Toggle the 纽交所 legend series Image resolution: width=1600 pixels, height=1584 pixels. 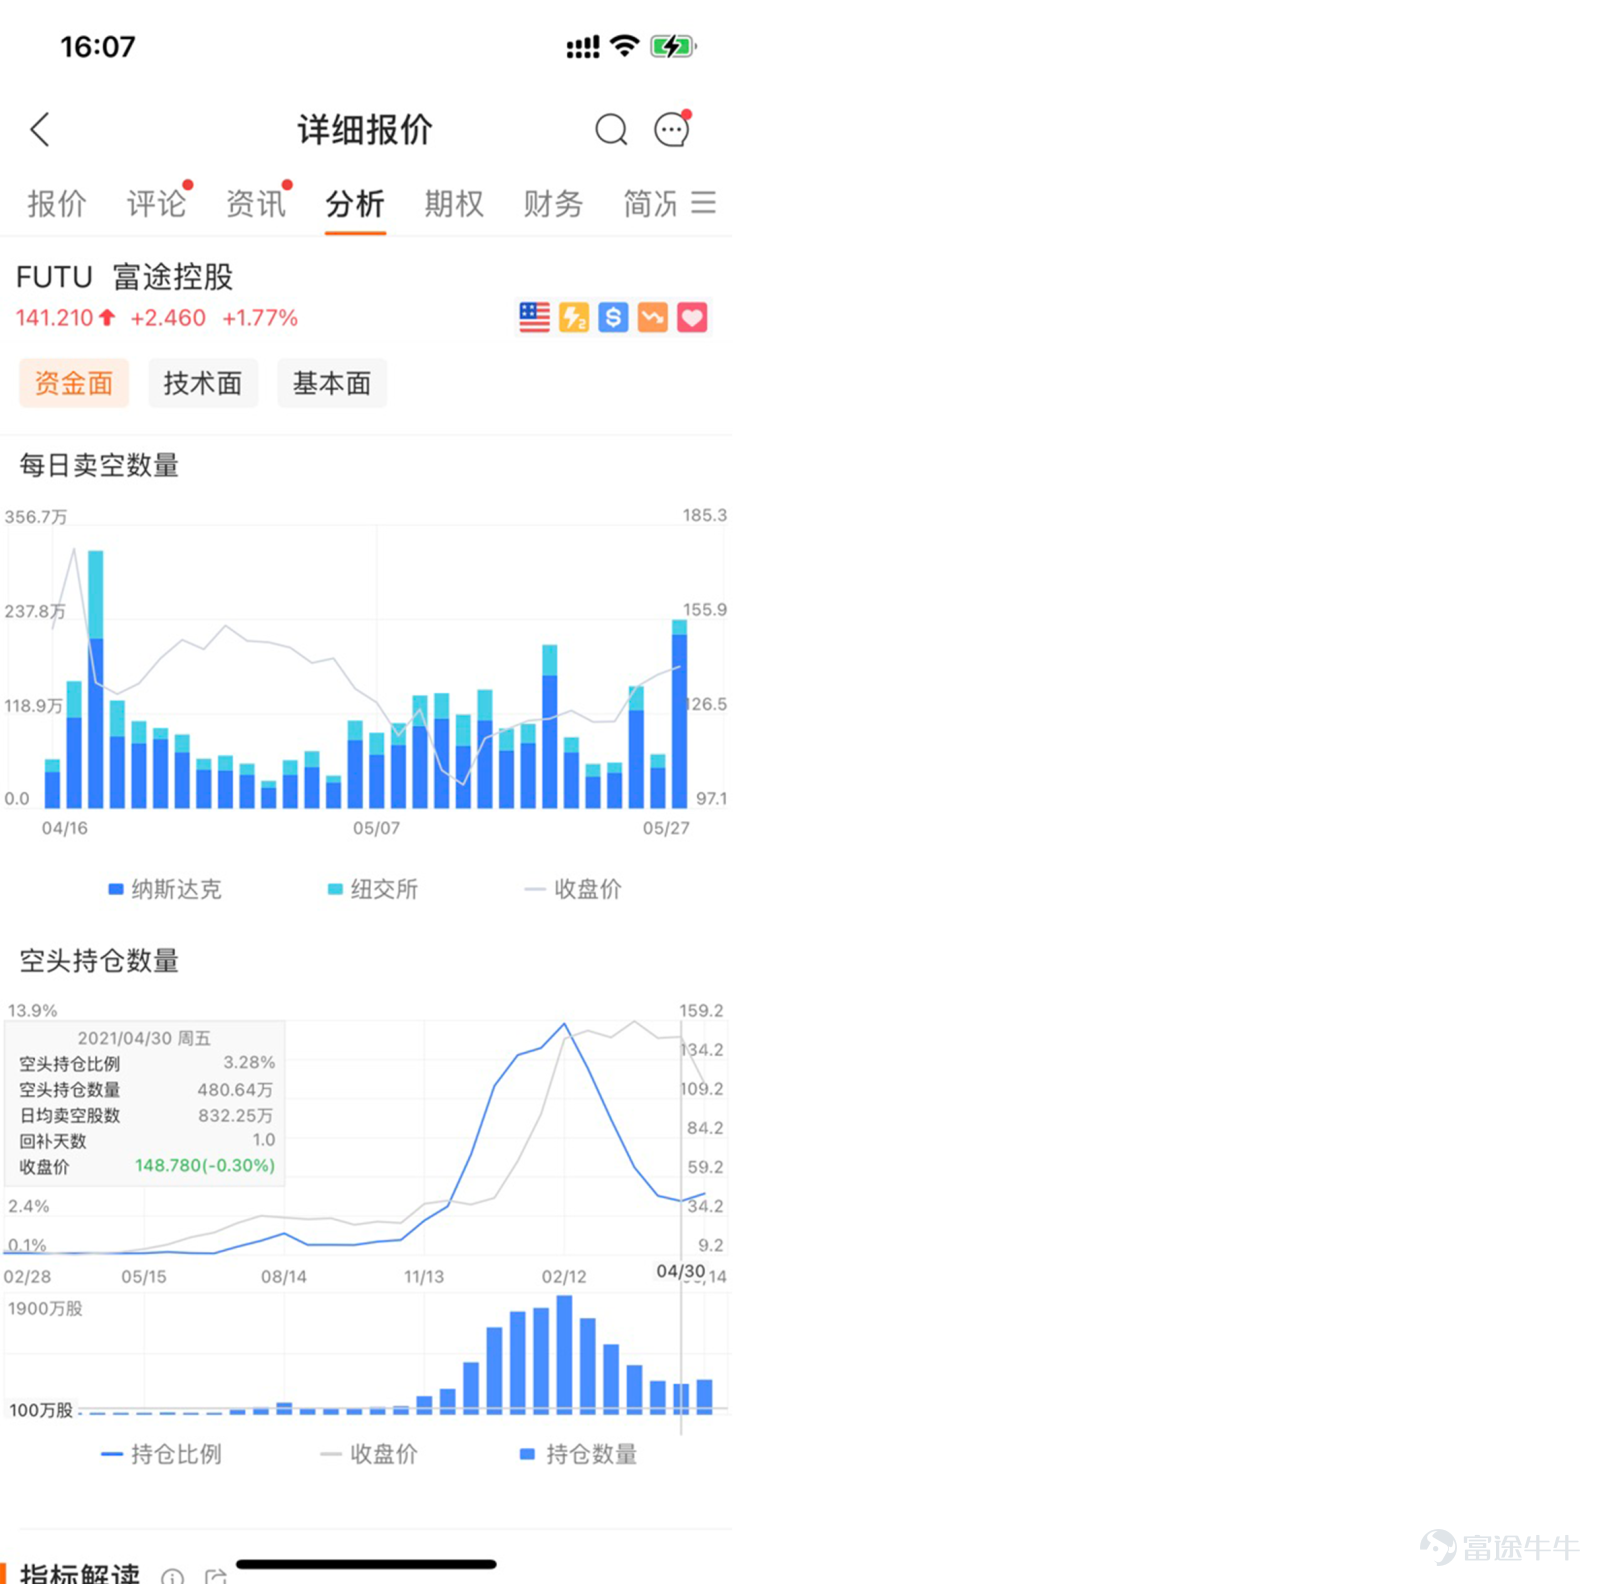pos(373,889)
